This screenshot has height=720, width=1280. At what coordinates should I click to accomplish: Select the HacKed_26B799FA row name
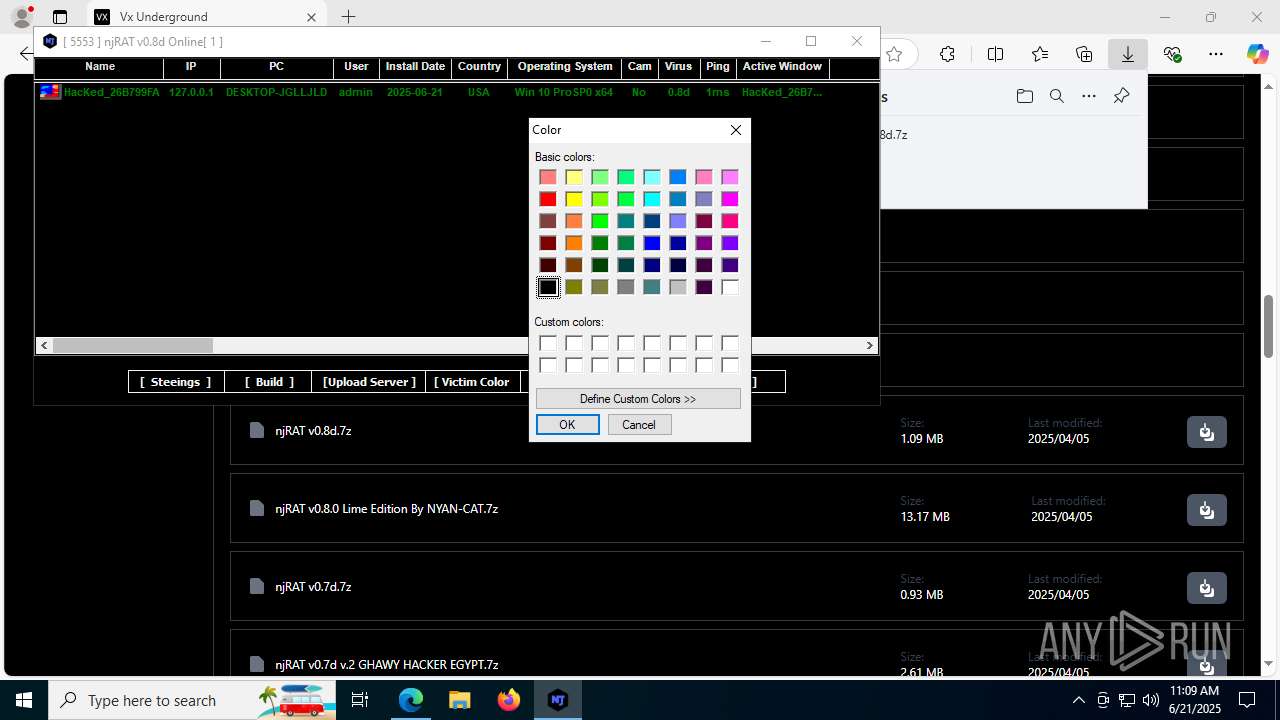111,92
